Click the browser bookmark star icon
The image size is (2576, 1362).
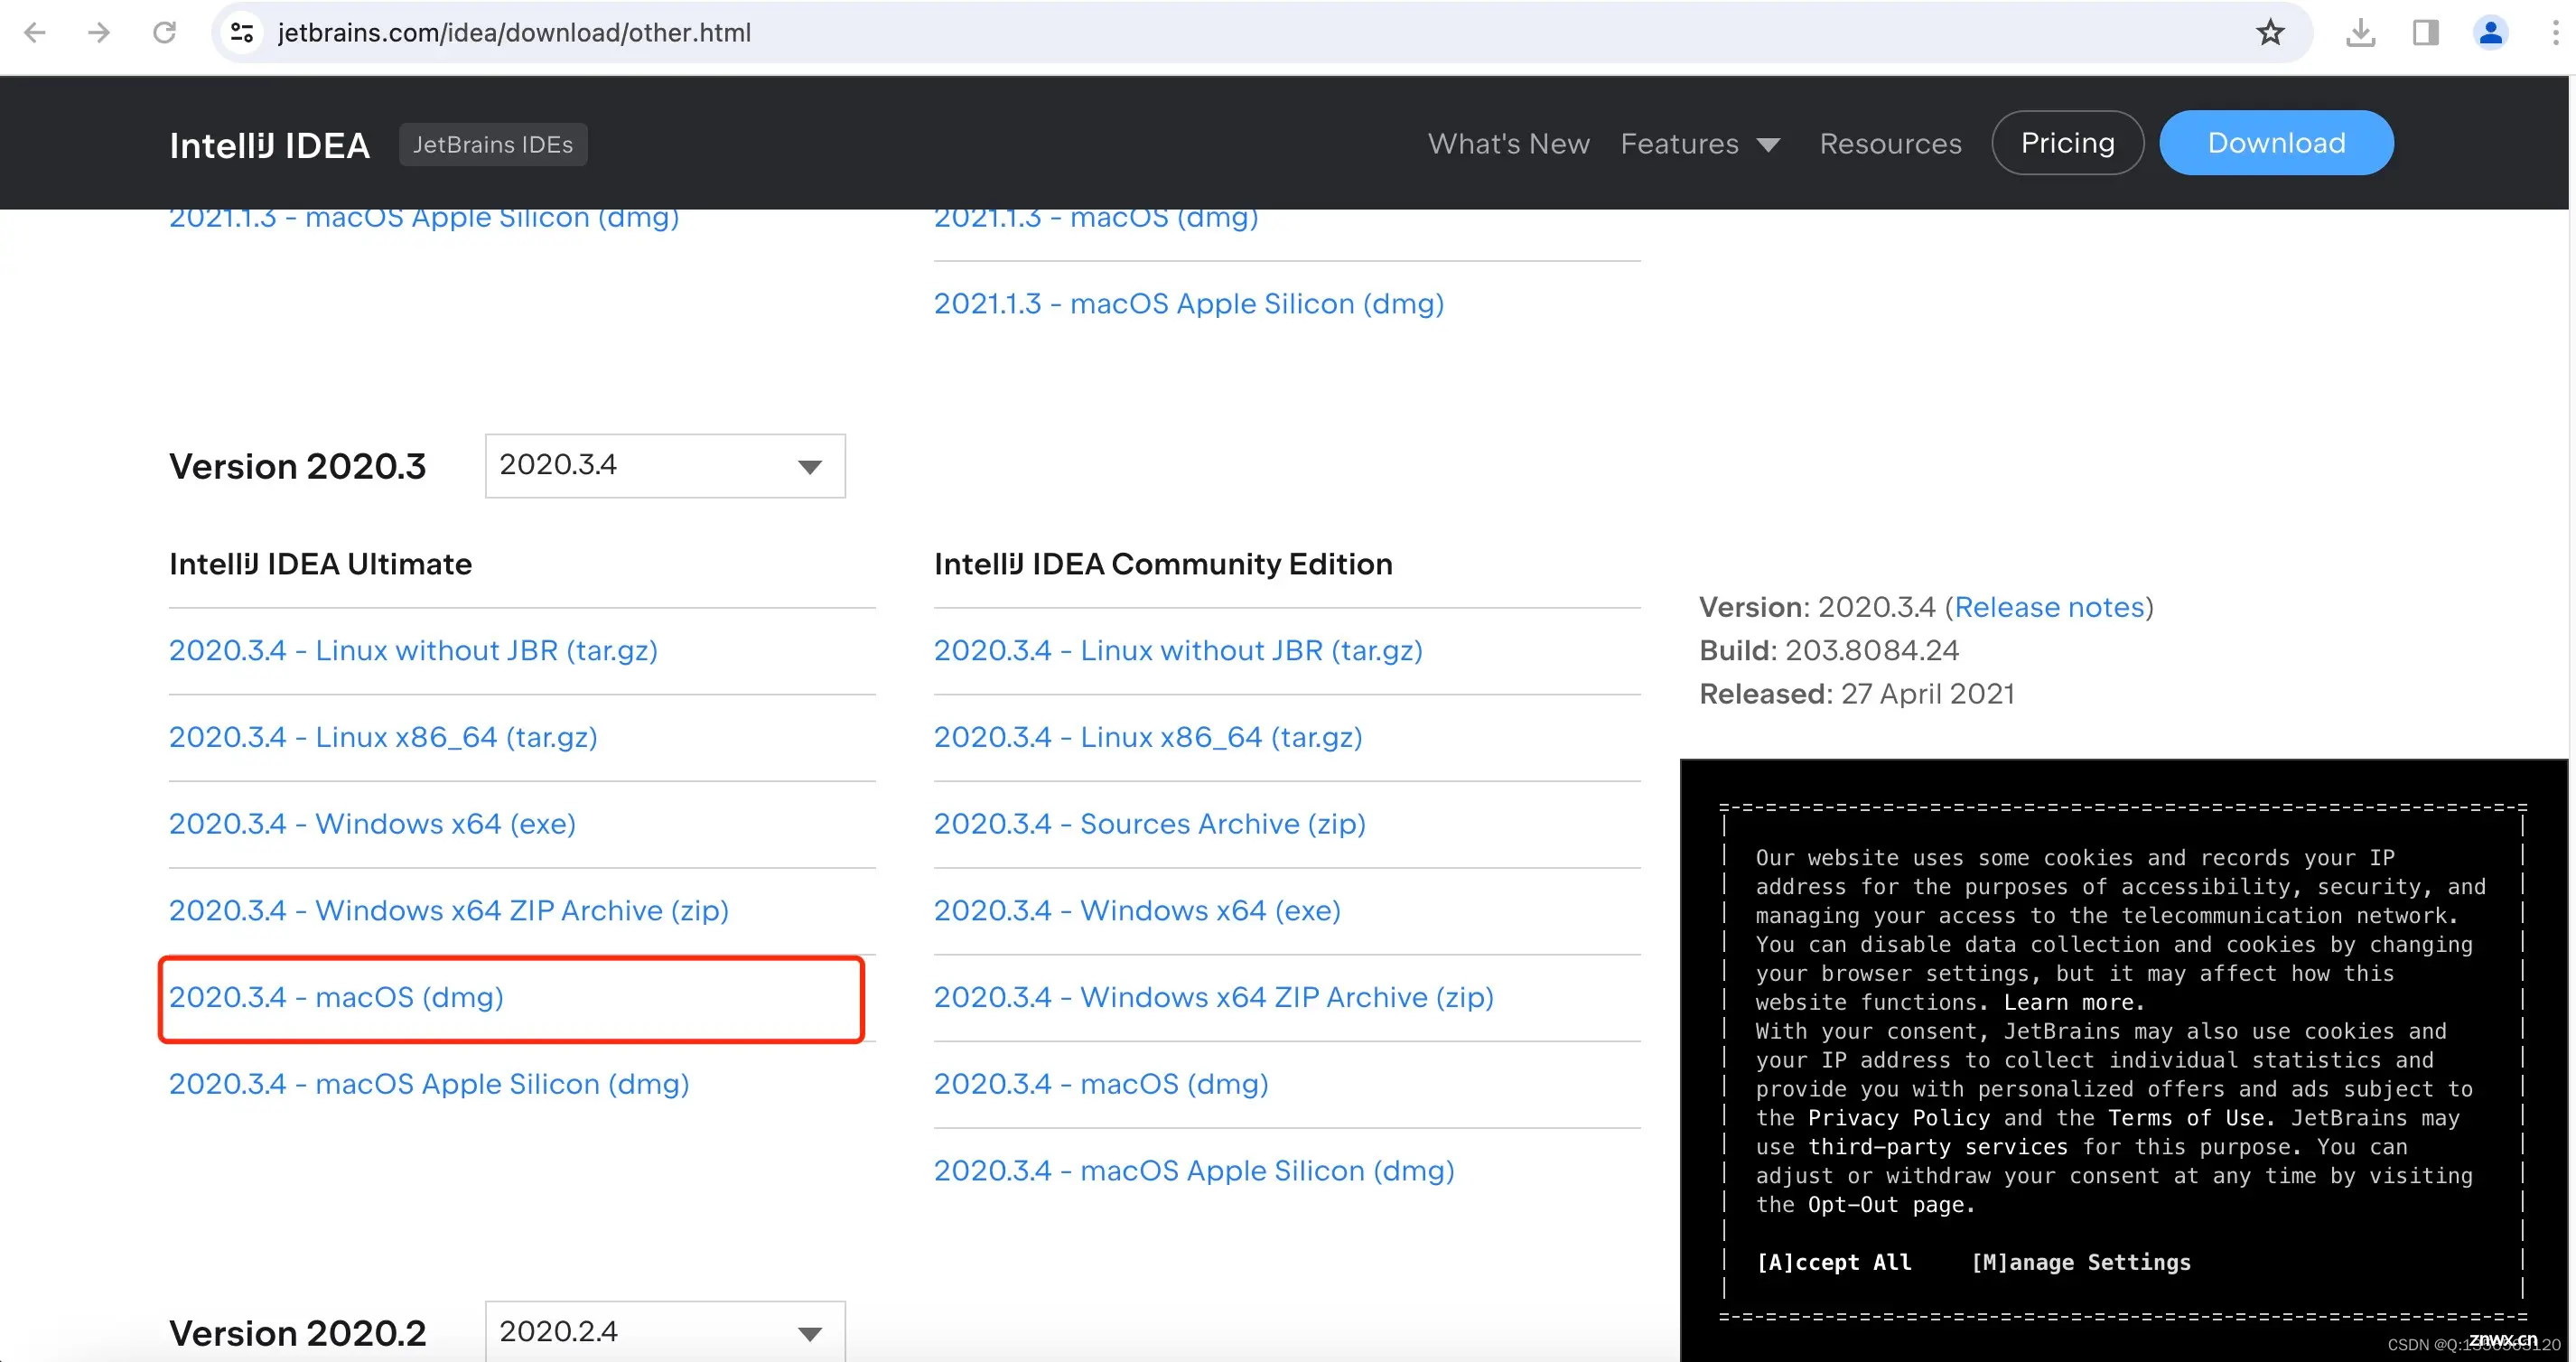(x=2271, y=31)
